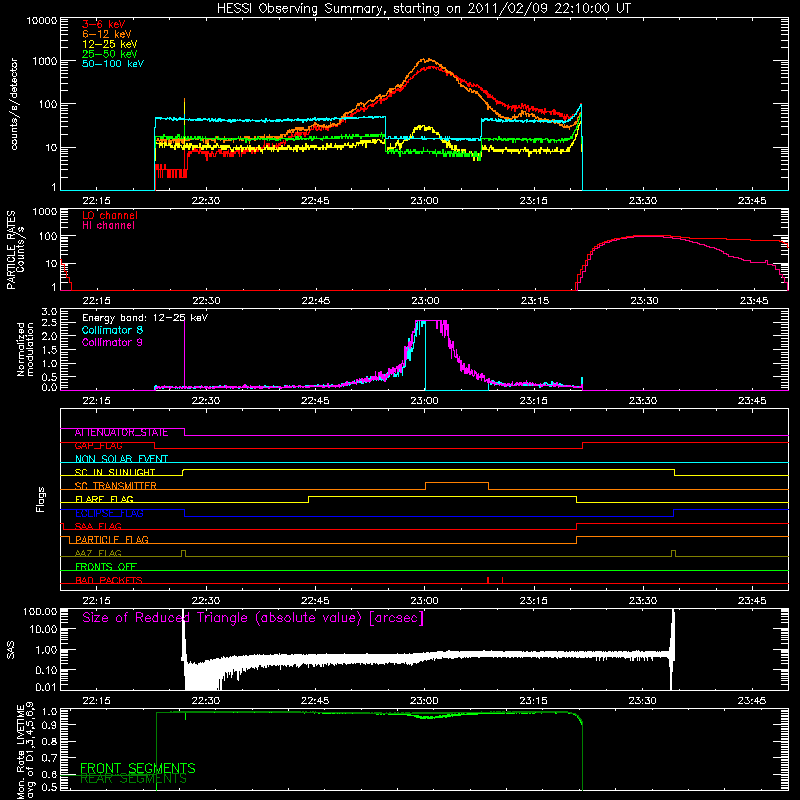Image resolution: width=800 pixels, height=800 pixels.
Task: Click the FLARE_FLAG label
Action: pos(104,499)
